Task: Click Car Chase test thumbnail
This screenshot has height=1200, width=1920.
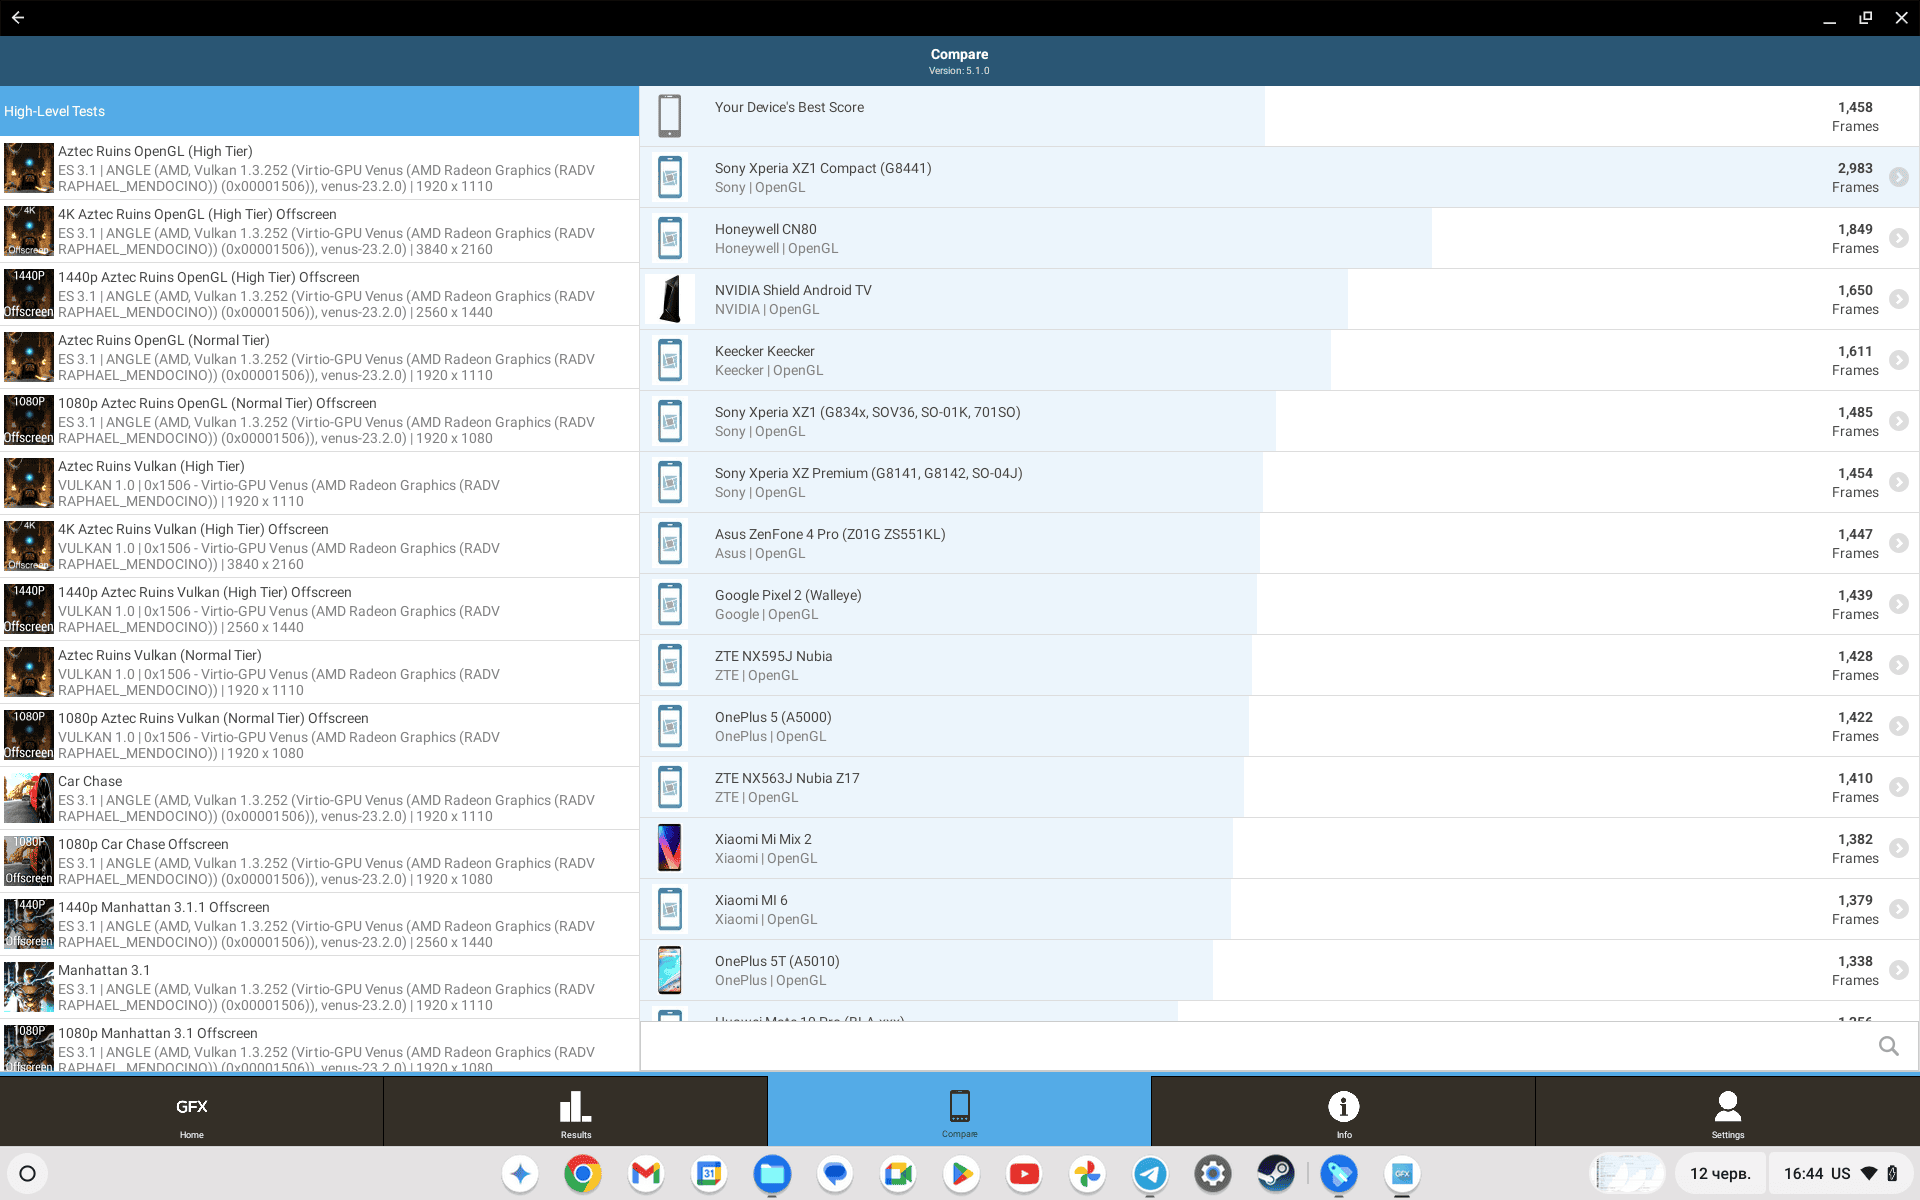Action: (x=29, y=798)
